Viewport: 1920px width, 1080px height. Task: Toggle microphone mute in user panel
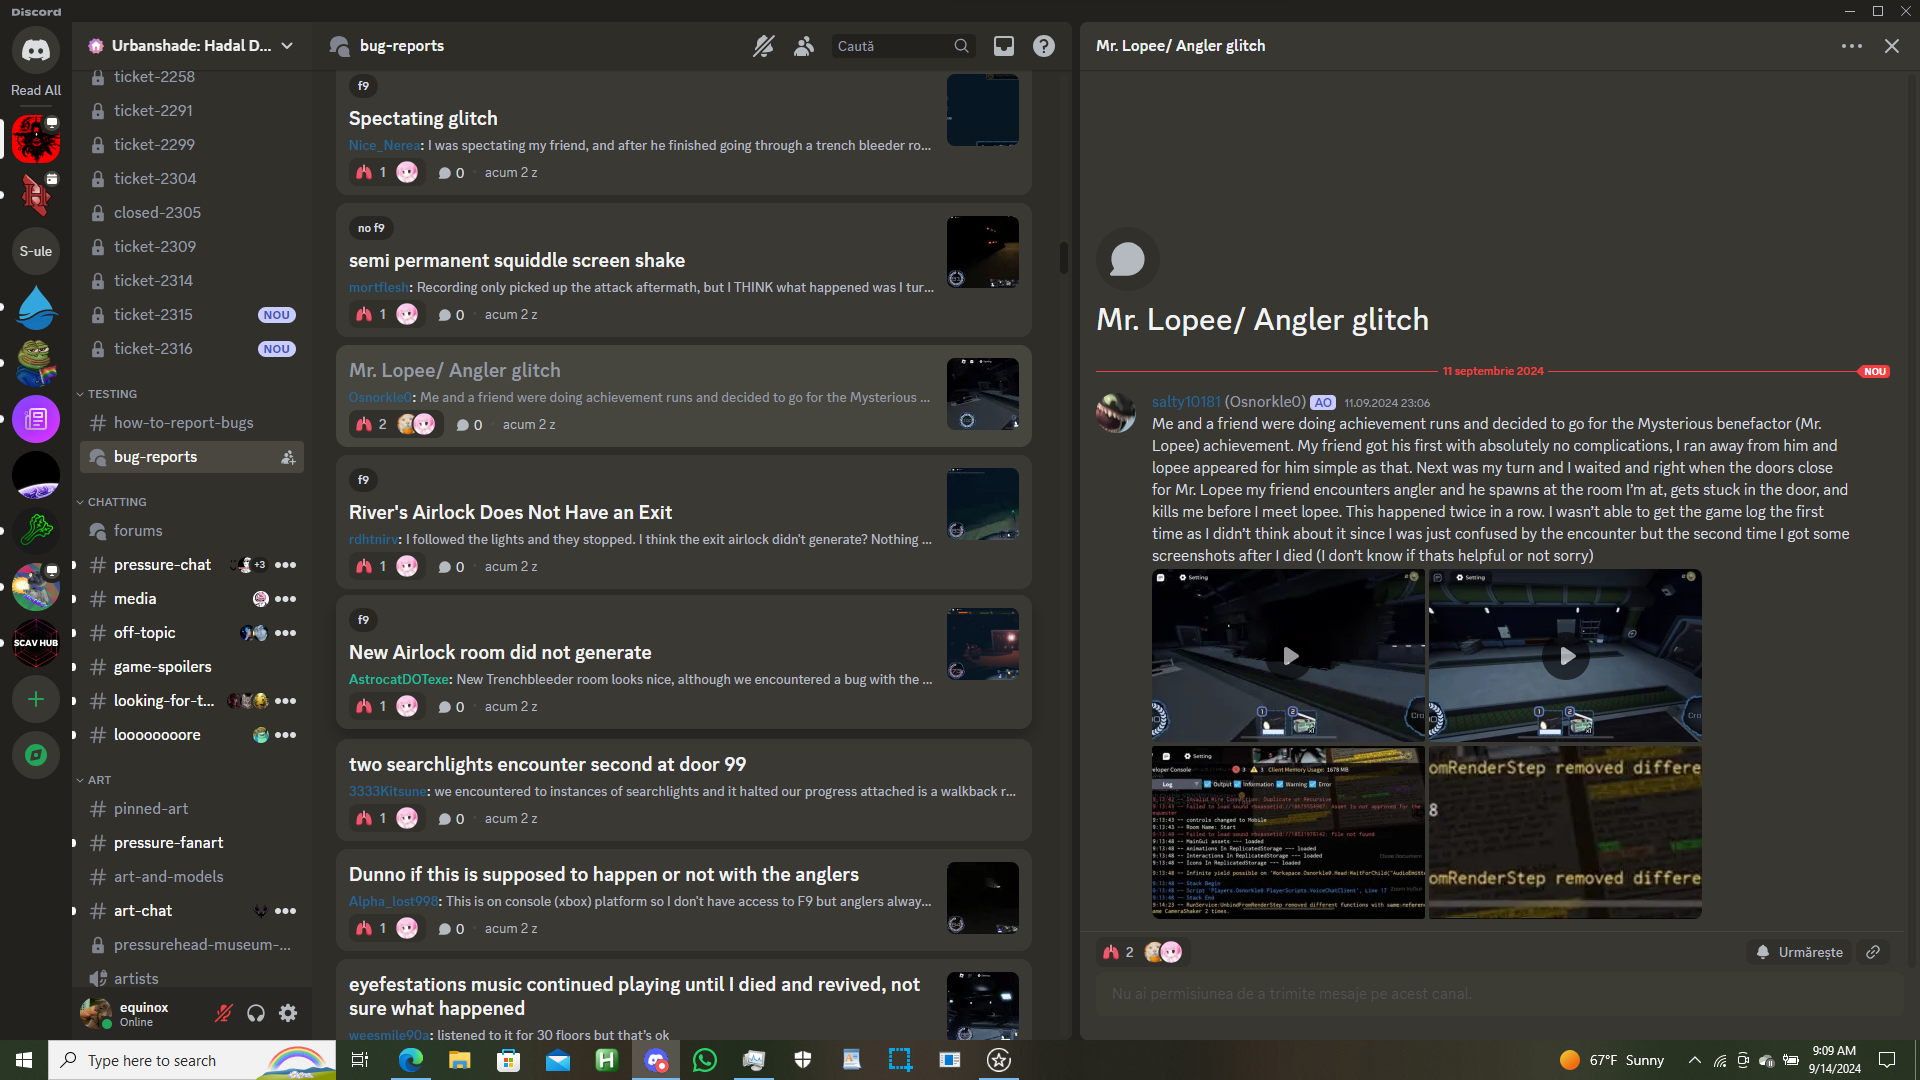[x=224, y=1013]
